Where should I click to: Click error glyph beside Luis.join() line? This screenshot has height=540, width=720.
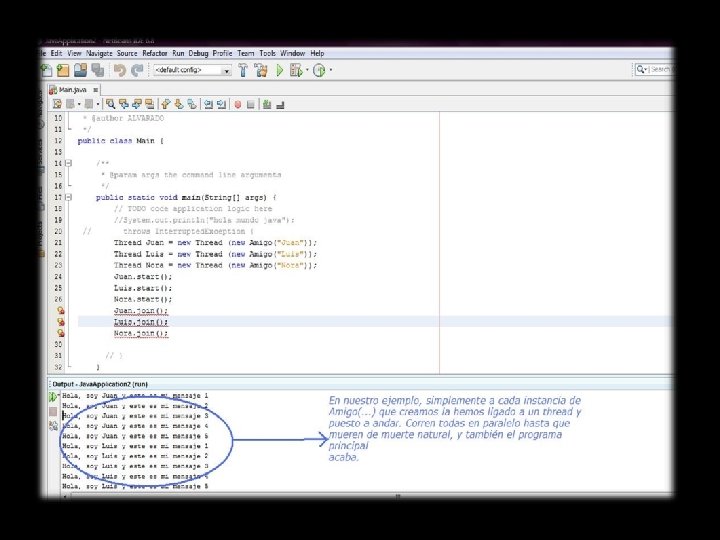click(61, 322)
